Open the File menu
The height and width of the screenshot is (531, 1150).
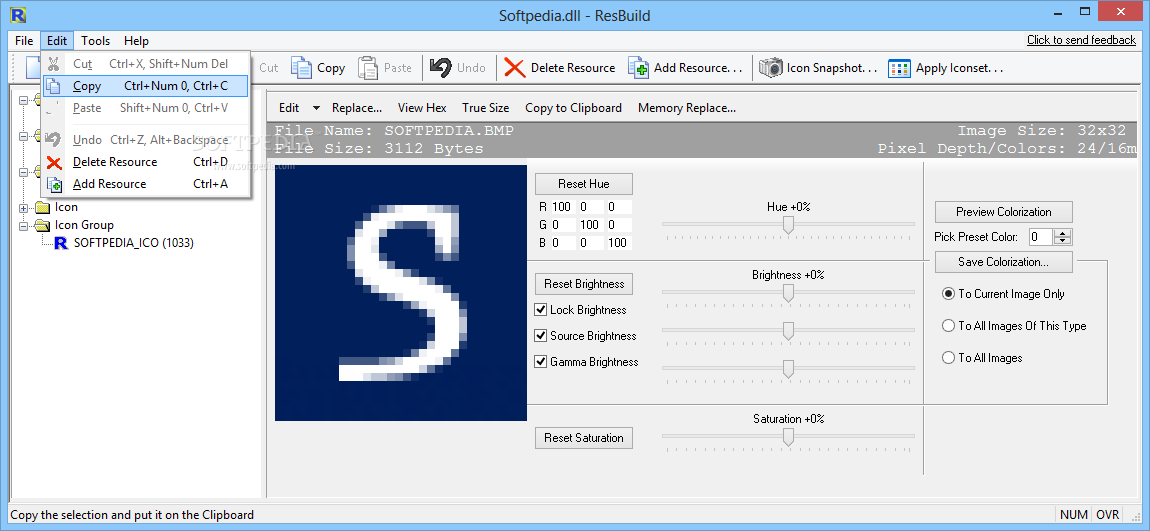coord(23,40)
